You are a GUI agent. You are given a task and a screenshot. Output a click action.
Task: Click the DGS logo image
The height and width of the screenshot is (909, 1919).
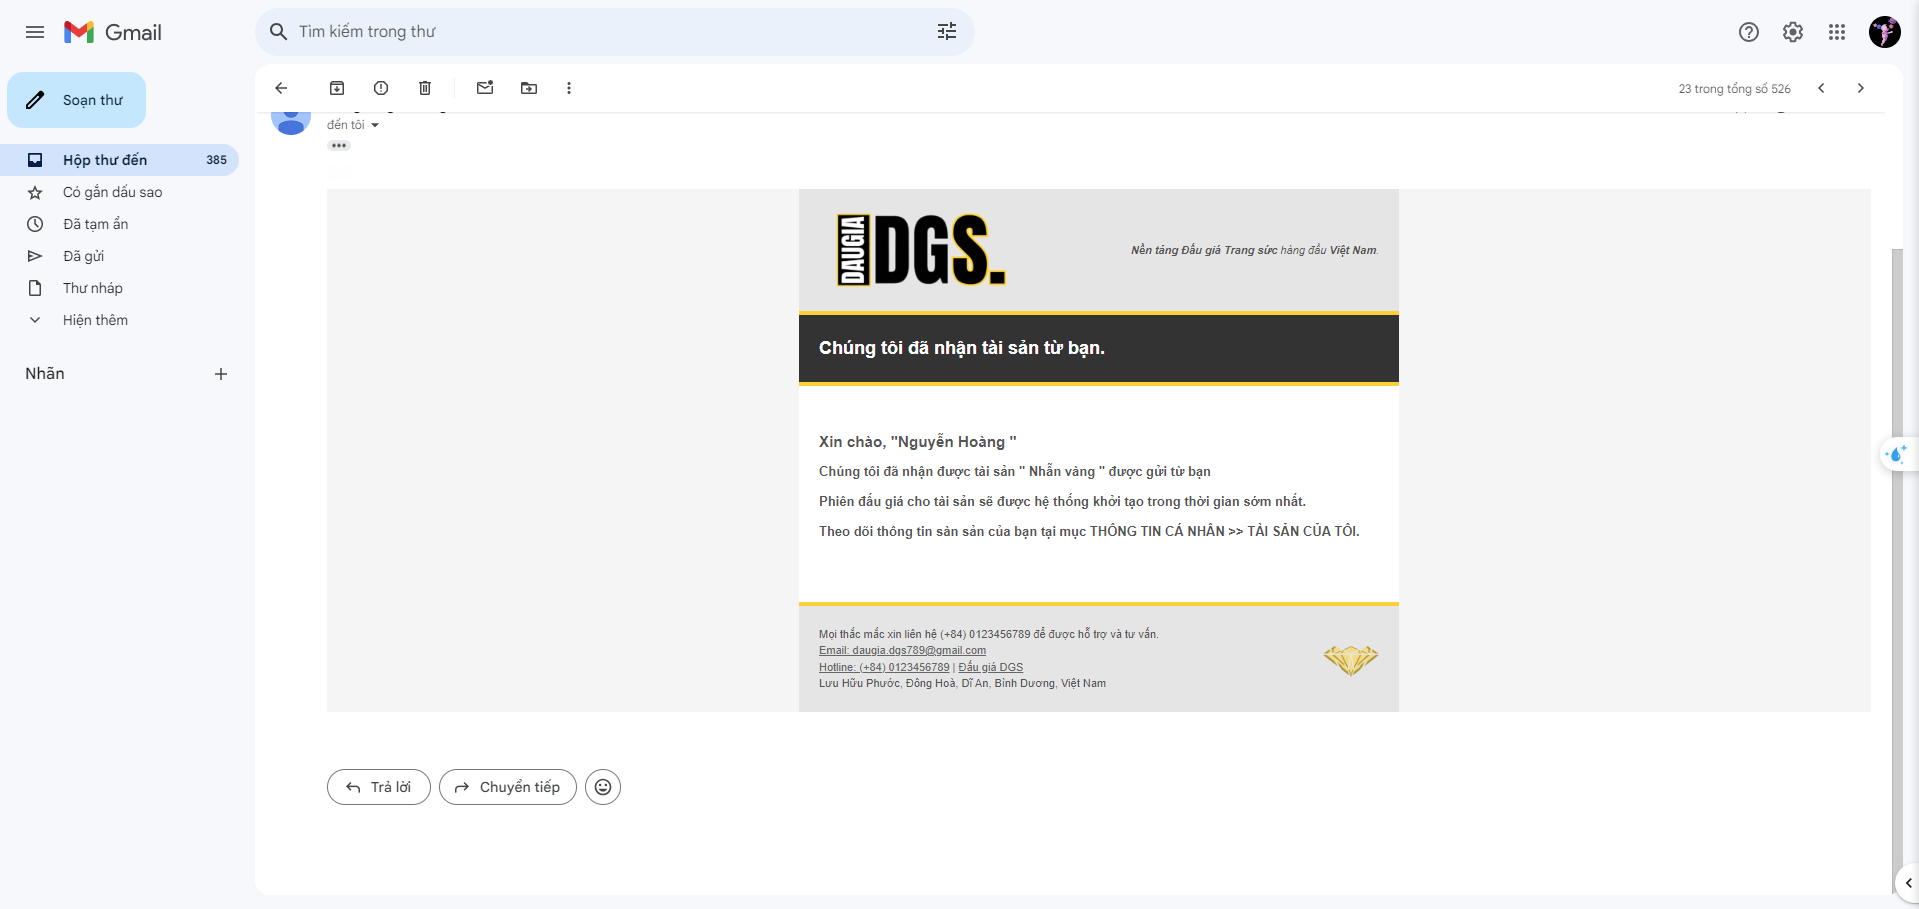pyautogui.click(x=921, y=250)
